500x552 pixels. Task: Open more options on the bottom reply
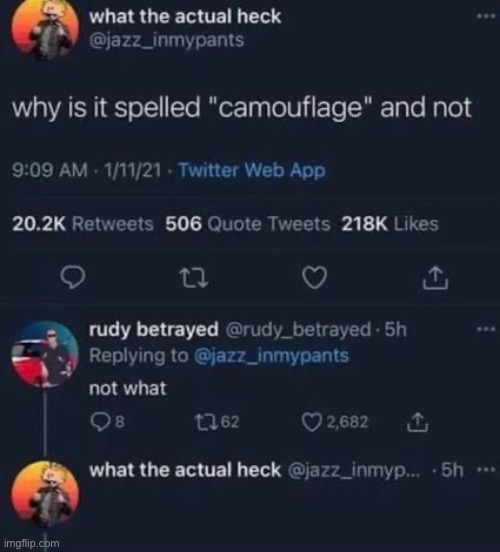click(486, 469)
